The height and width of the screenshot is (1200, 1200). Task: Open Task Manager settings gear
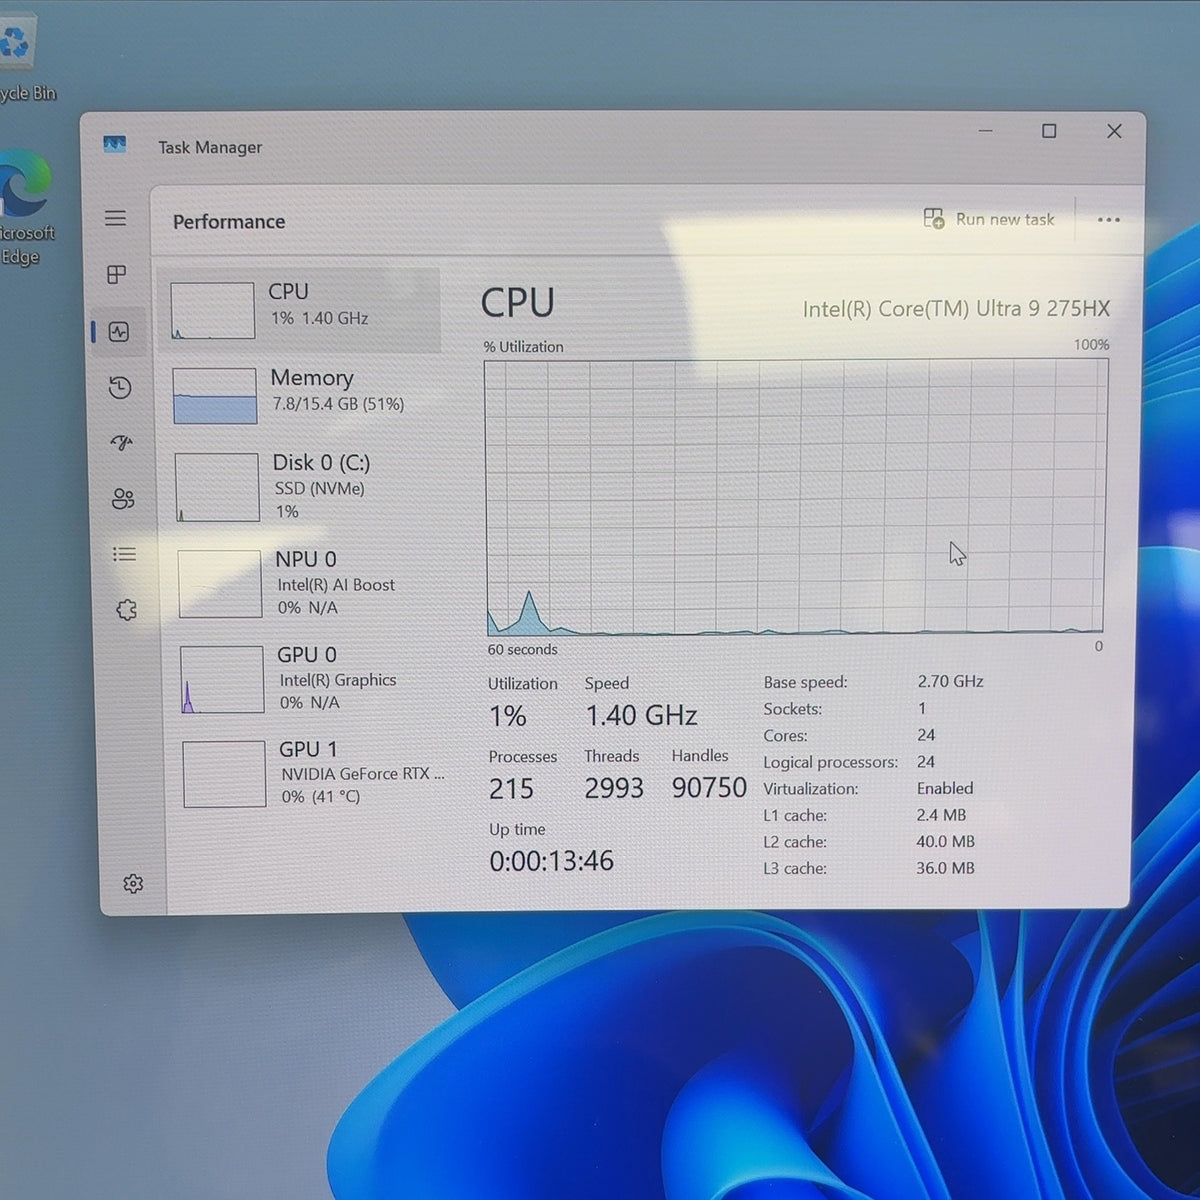(x=133, y=884)
